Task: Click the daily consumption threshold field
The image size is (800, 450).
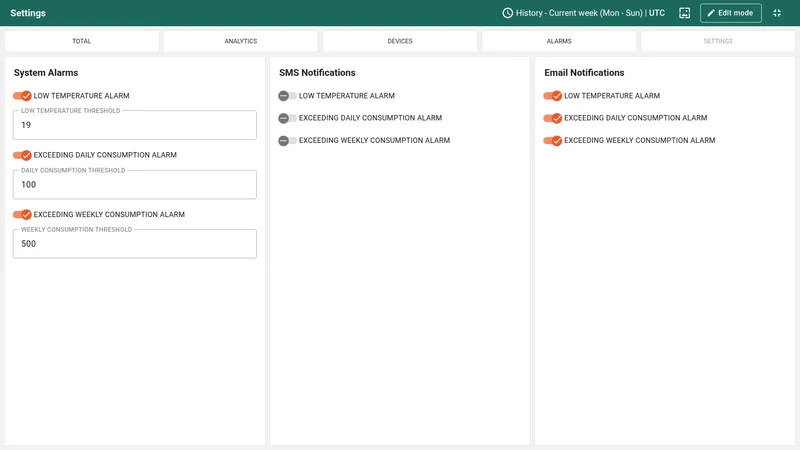Action: tap(135, 185)
